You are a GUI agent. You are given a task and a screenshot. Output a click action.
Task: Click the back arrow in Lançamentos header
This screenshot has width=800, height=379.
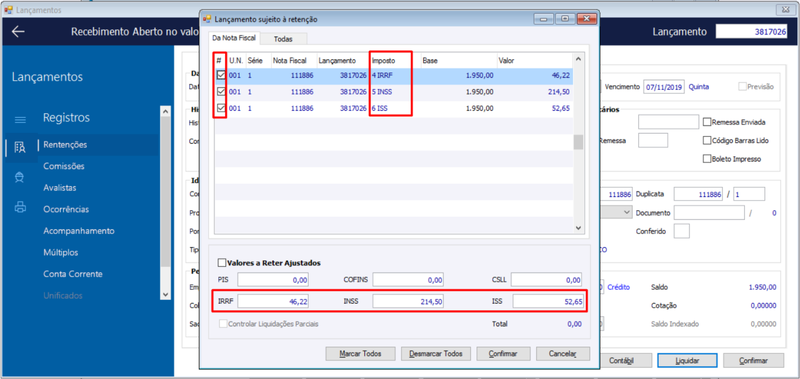[x=18, y=32]
